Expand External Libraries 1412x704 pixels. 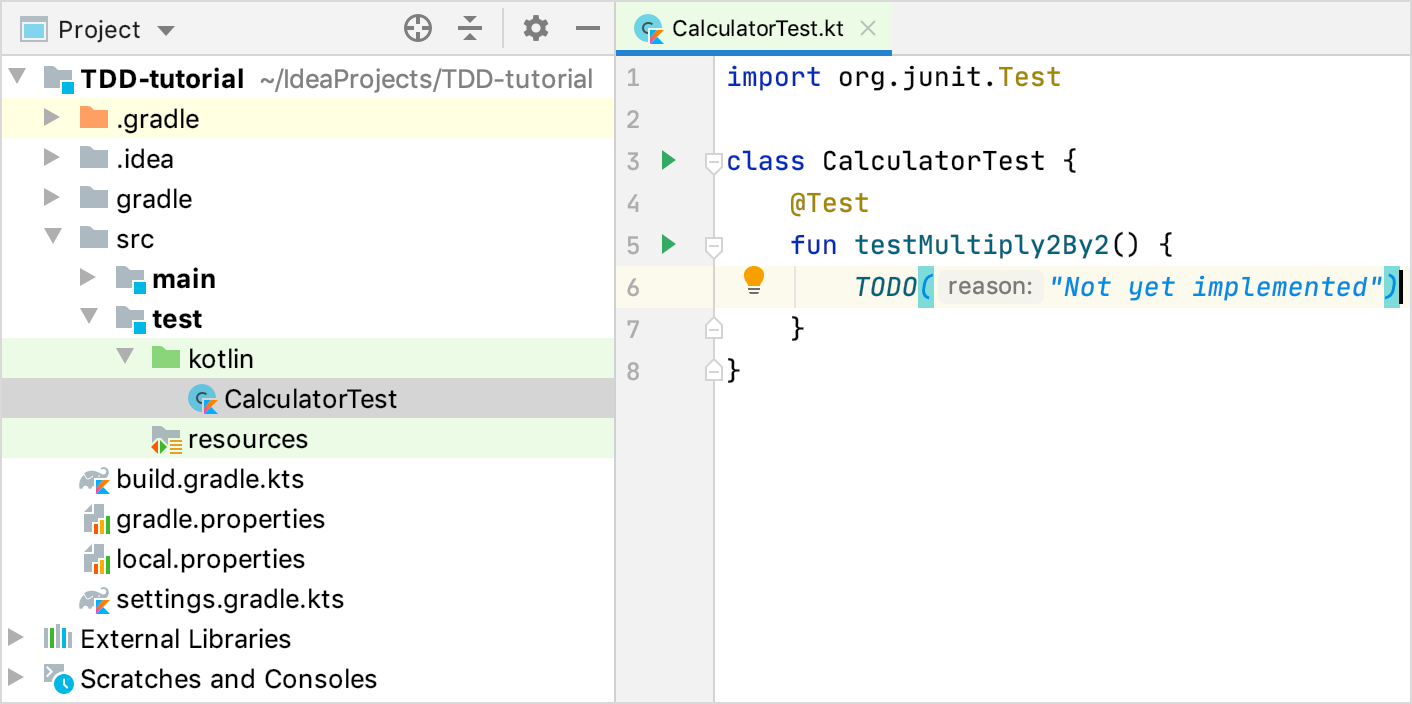[x=15, y=638]
